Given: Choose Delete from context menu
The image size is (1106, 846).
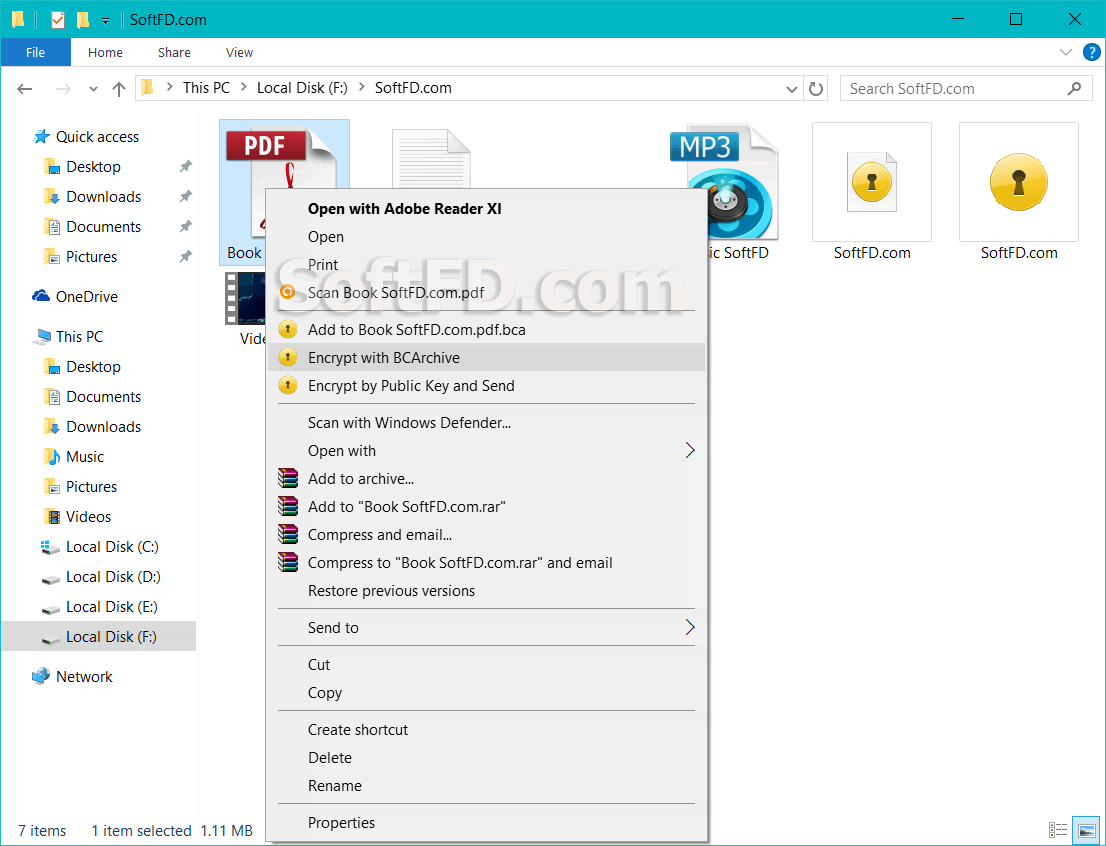Looking at the screenshot, I should tap(486, 758).
